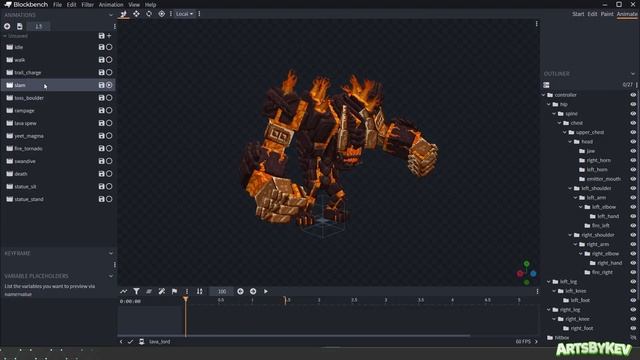
Task: Collapse the upper_chest tree node
Action: click(565, 132)
